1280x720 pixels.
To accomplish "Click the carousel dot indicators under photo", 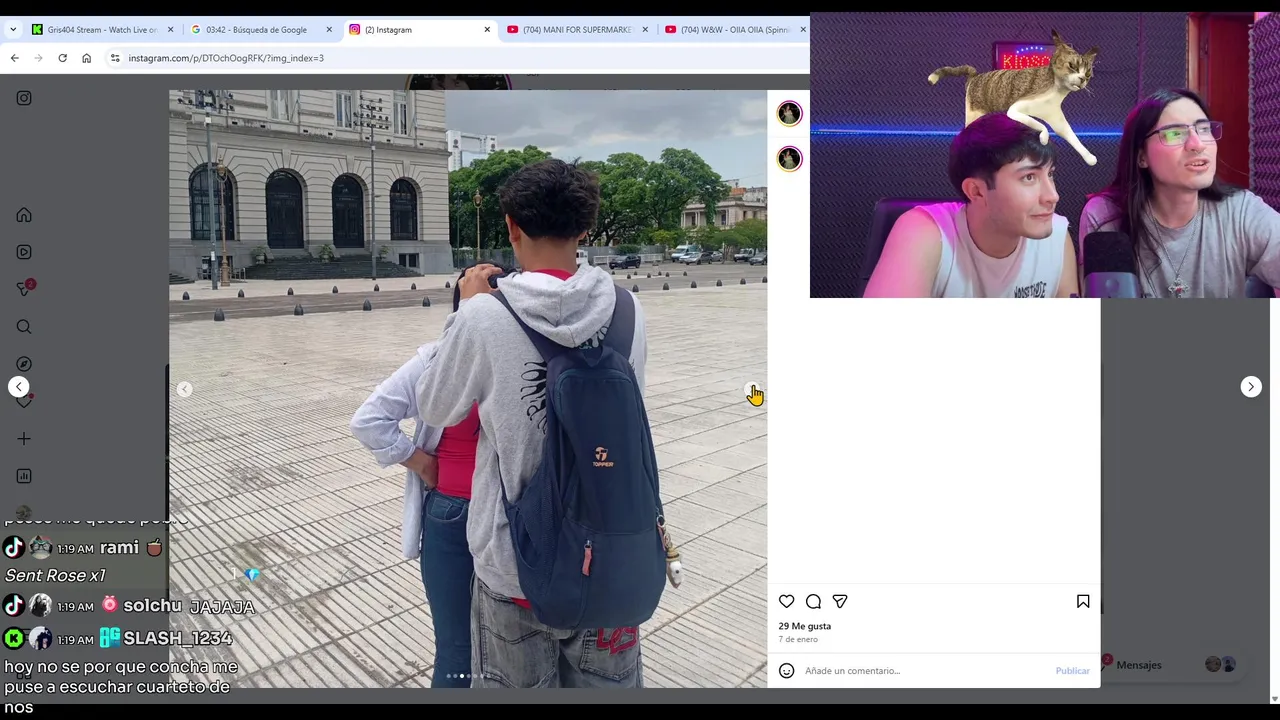I will [x=466, y=676].
